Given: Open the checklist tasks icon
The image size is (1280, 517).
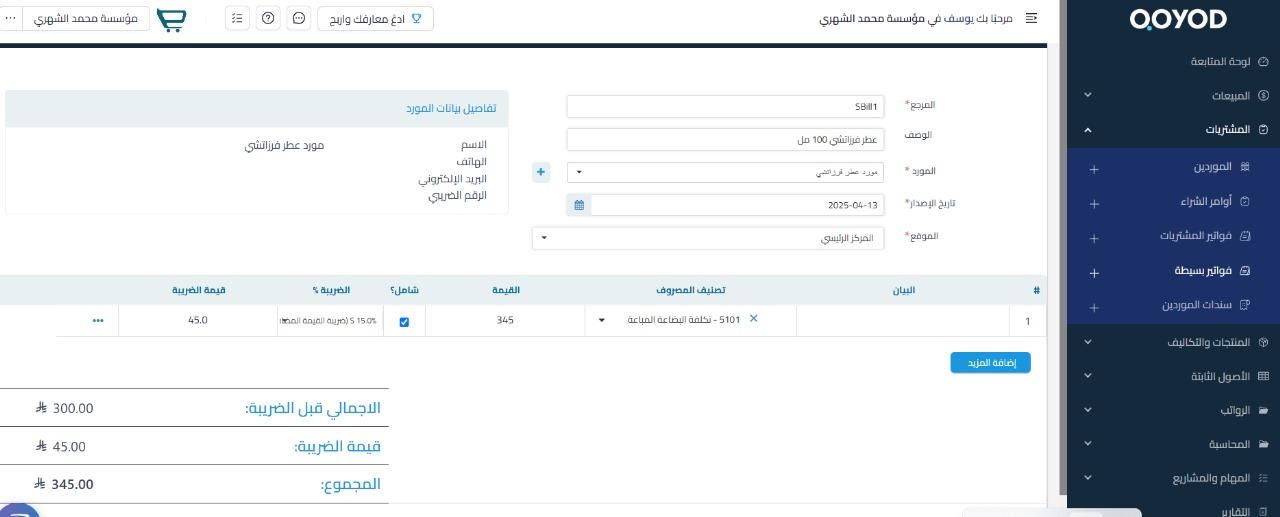Looking at the screenshot, I should 237,19.
